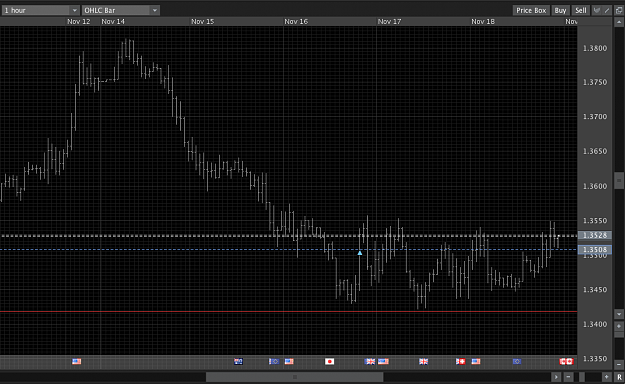This screenshot has width=625, height=384.
Task: Click the minus button of the horizontal zoom control
Action: pyautogui.click(x=568, y=376)
